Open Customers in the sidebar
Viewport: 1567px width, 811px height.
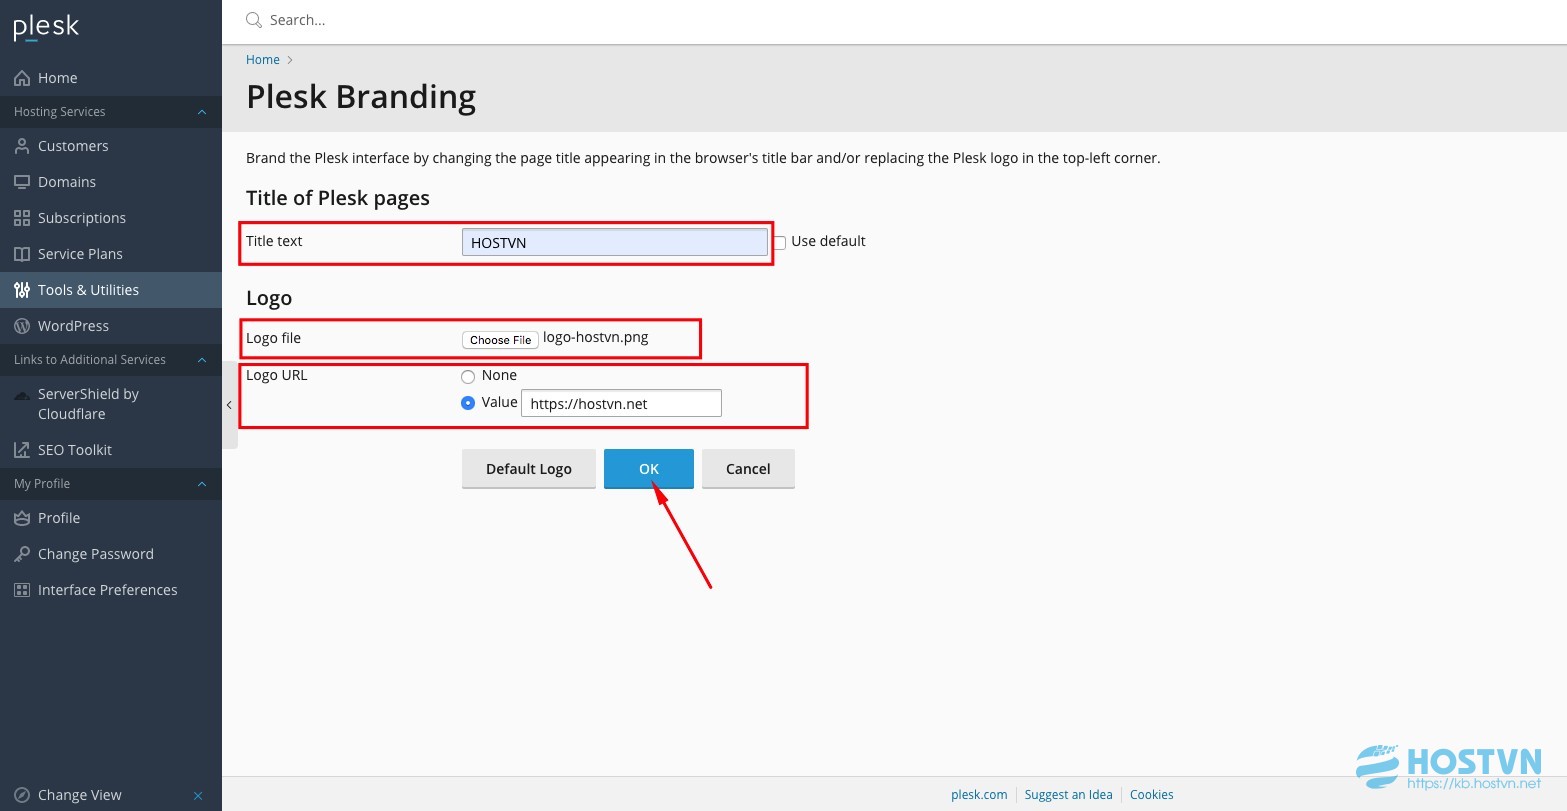click(111, 146)
